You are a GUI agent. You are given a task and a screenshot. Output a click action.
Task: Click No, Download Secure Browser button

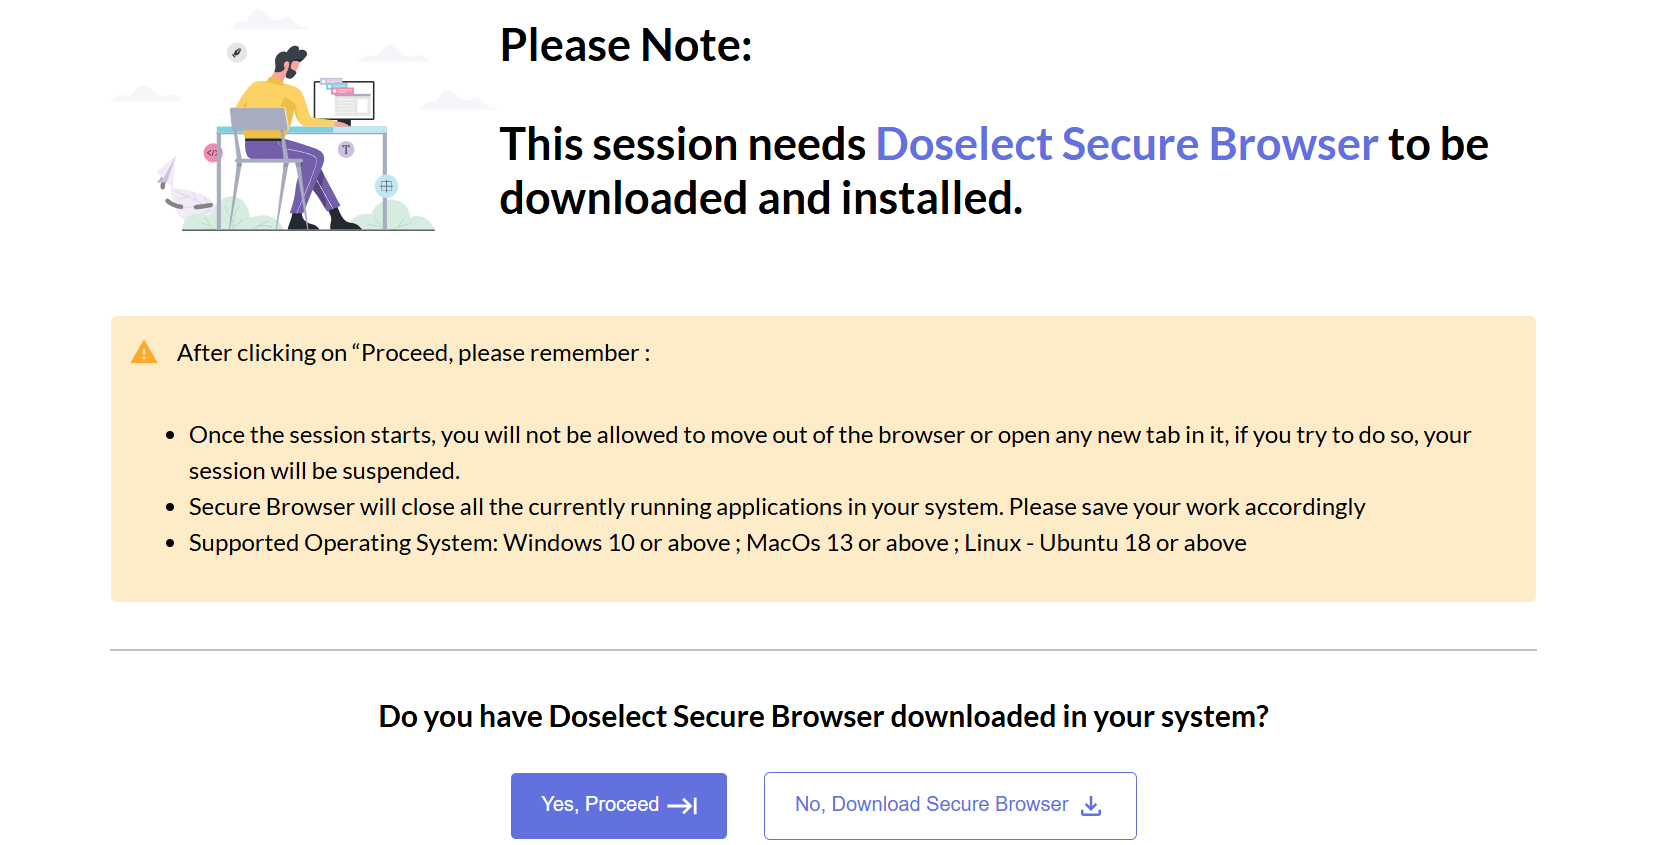click(x=950, y=805)
